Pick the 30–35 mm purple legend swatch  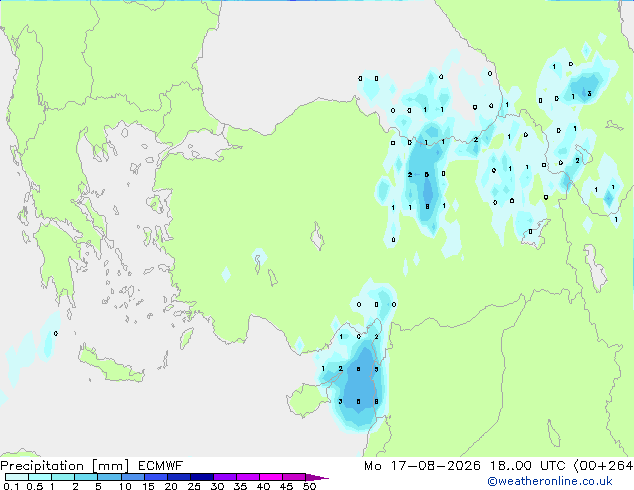(x=225, y=477)
